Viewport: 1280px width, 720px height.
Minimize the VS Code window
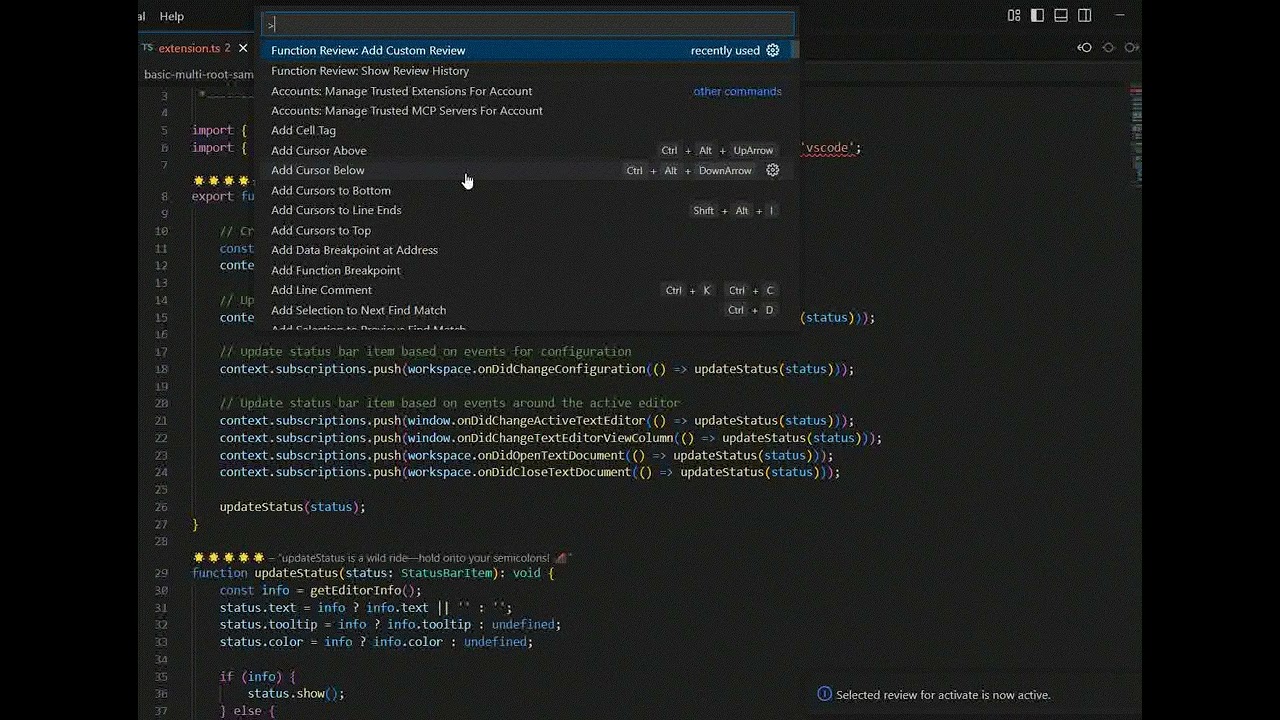click(x=1121, y=16)
